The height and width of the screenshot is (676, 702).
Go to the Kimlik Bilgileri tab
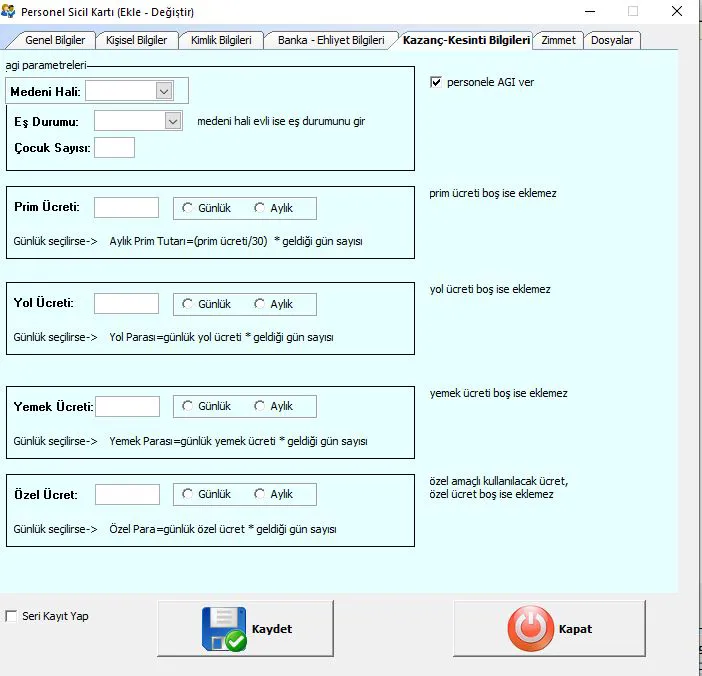pyautogui.click(x=221, y=40)
